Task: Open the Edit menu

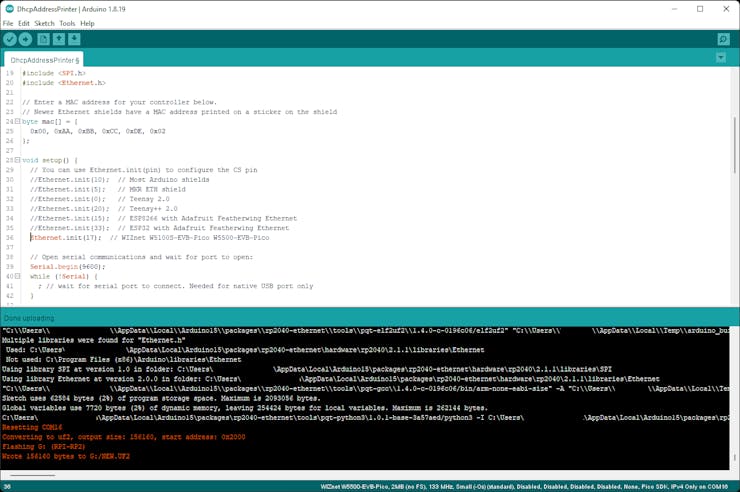Action: point(24,23)
